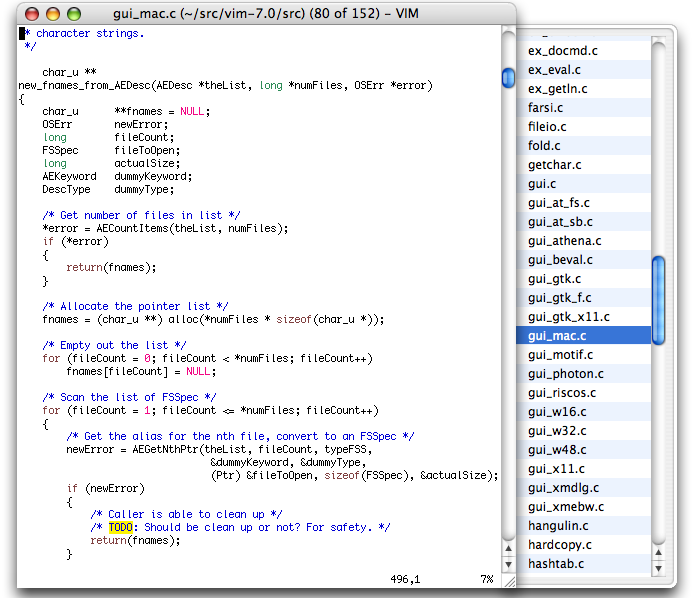699x598 pixels.
Task: Open gui_athena.c from the drawer
Action: 583,241
